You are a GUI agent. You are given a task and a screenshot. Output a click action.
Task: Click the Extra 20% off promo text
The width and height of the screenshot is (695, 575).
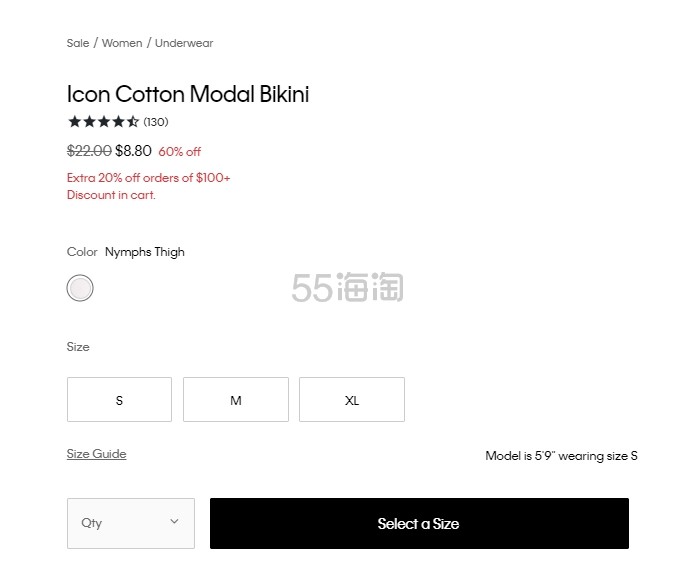pos(149,178)
